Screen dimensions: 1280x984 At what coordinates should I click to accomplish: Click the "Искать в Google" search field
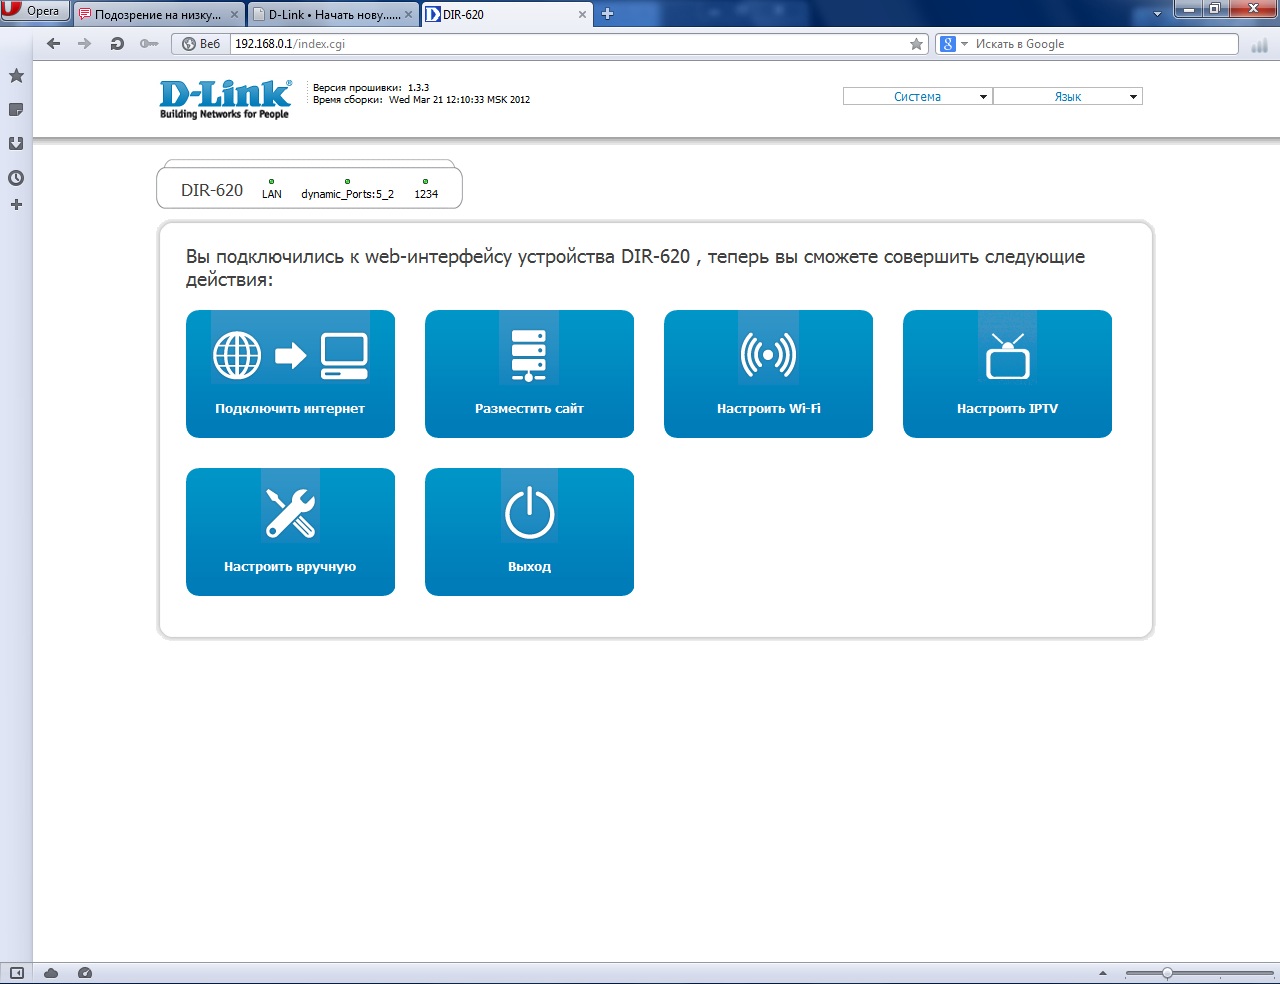click(x=1104, y=44)
